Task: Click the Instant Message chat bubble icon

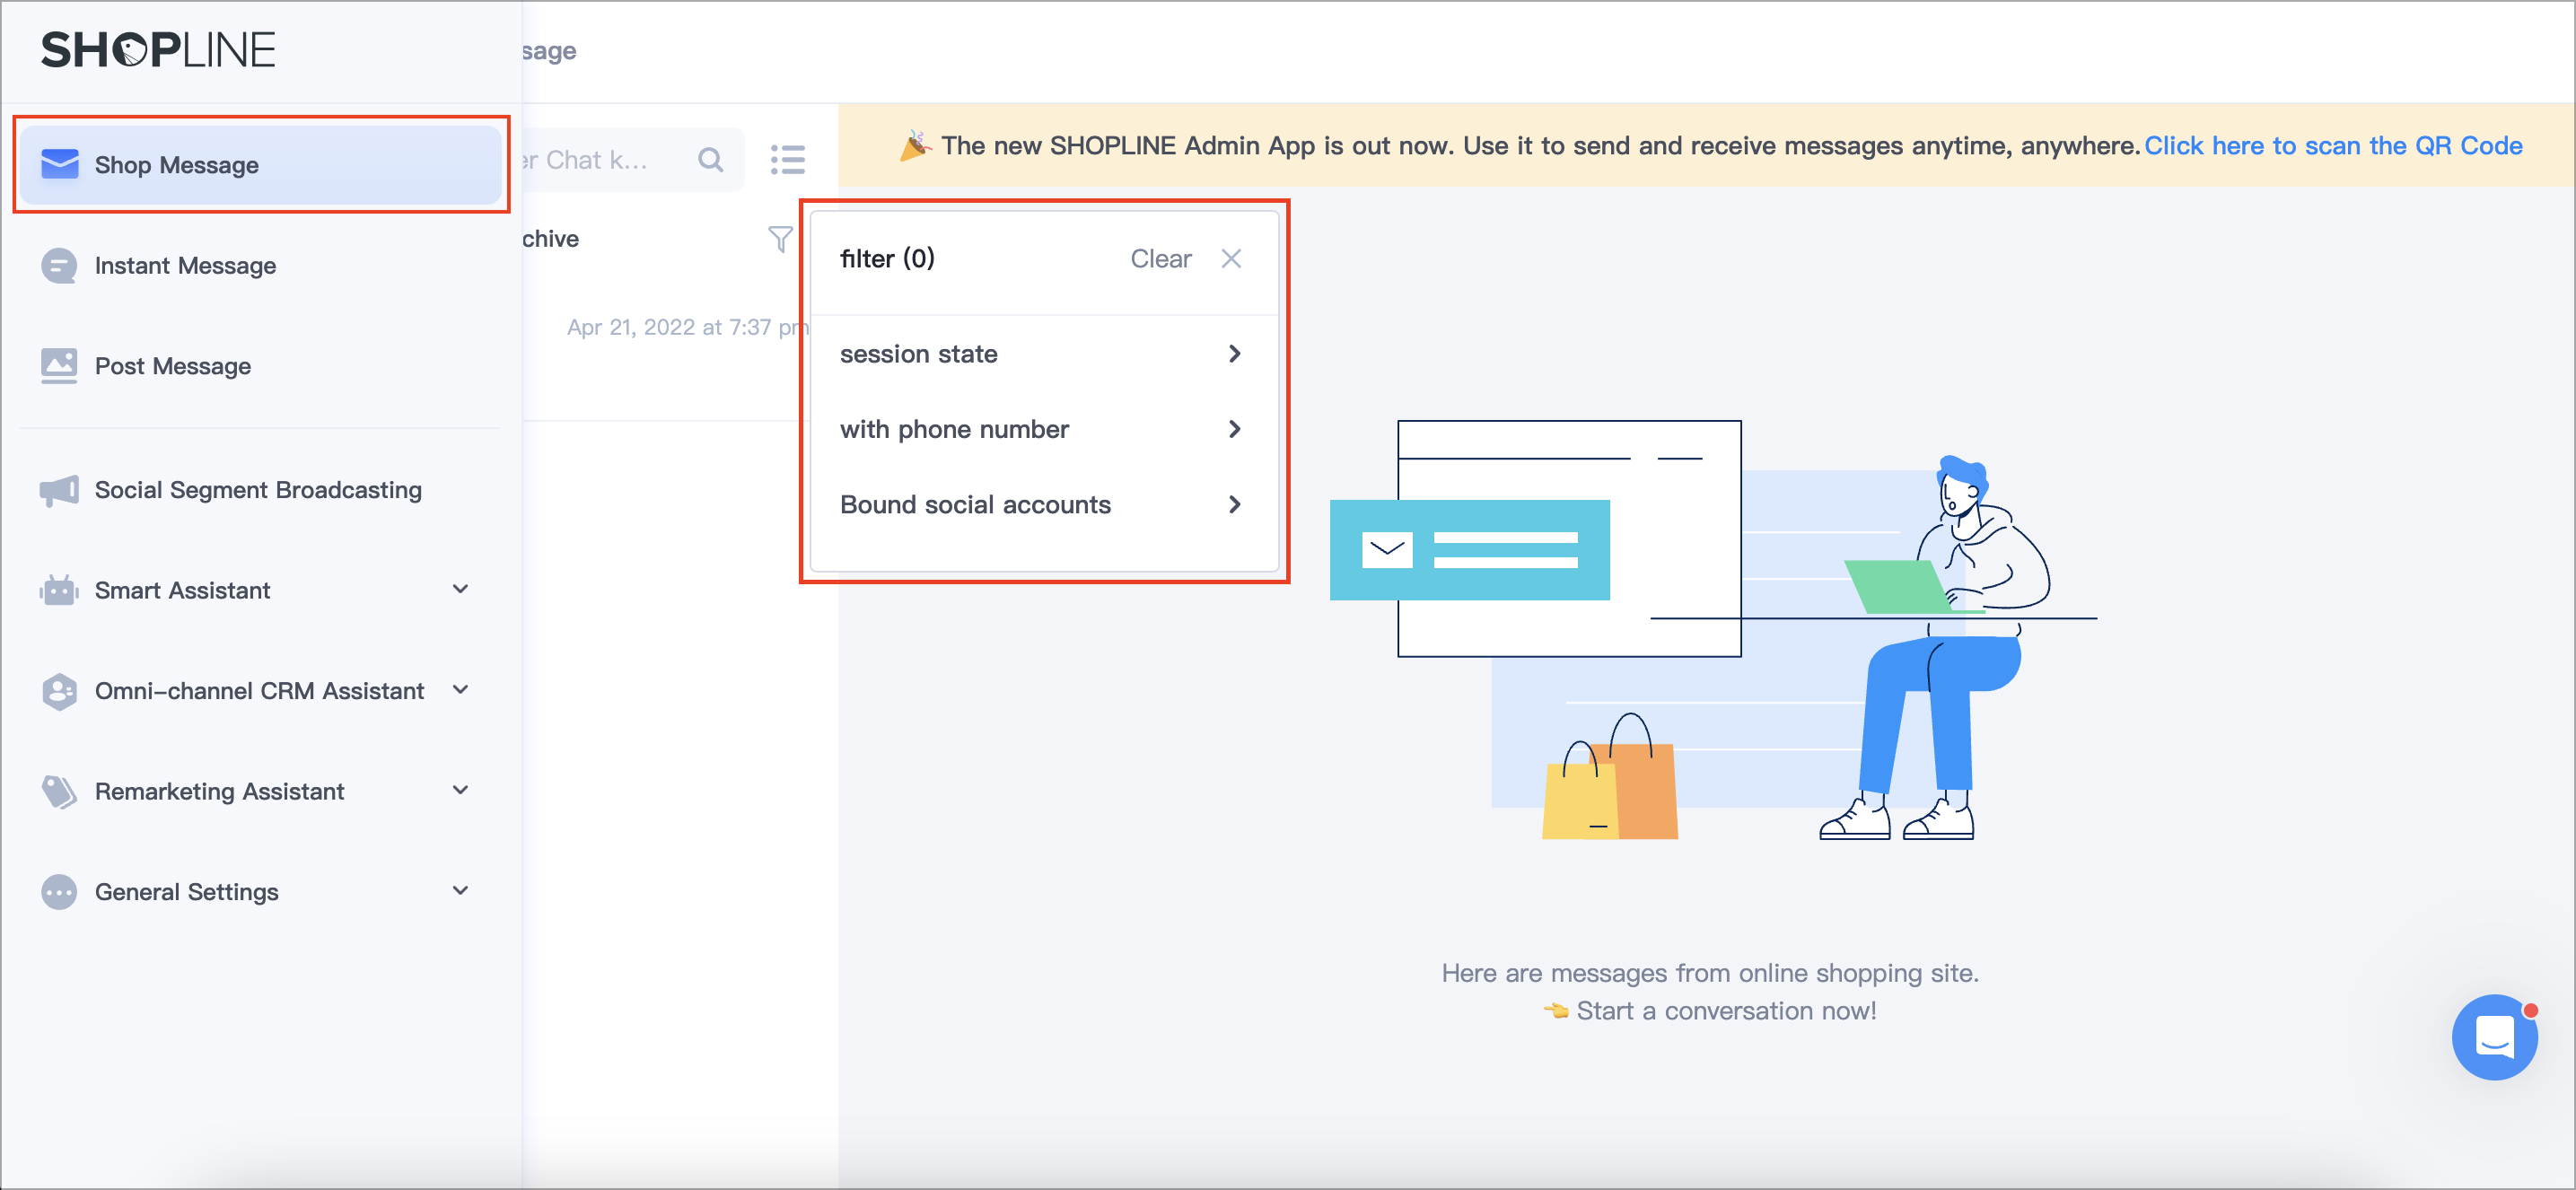Action: pos(59,265)
